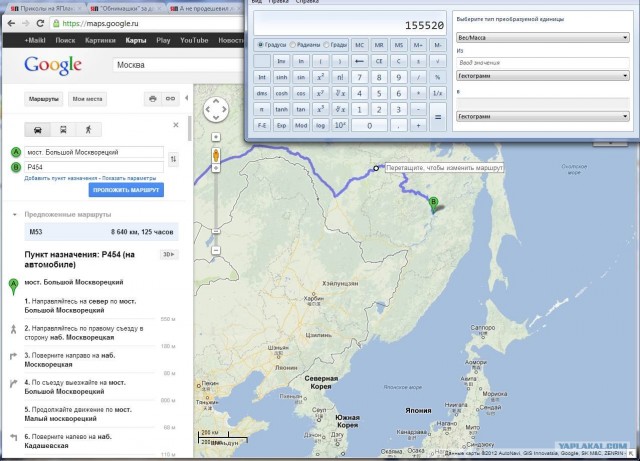Image resolution: width=640 pixels, height=461 pixels.
Task: Click the calculator equals button
Action: [438, 117]
